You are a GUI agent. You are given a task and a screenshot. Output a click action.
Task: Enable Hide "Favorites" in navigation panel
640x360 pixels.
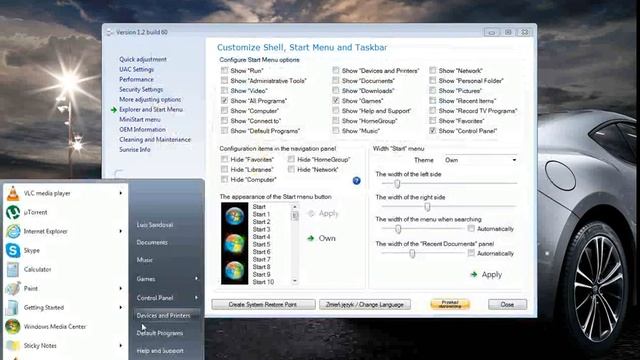[224, 160]
